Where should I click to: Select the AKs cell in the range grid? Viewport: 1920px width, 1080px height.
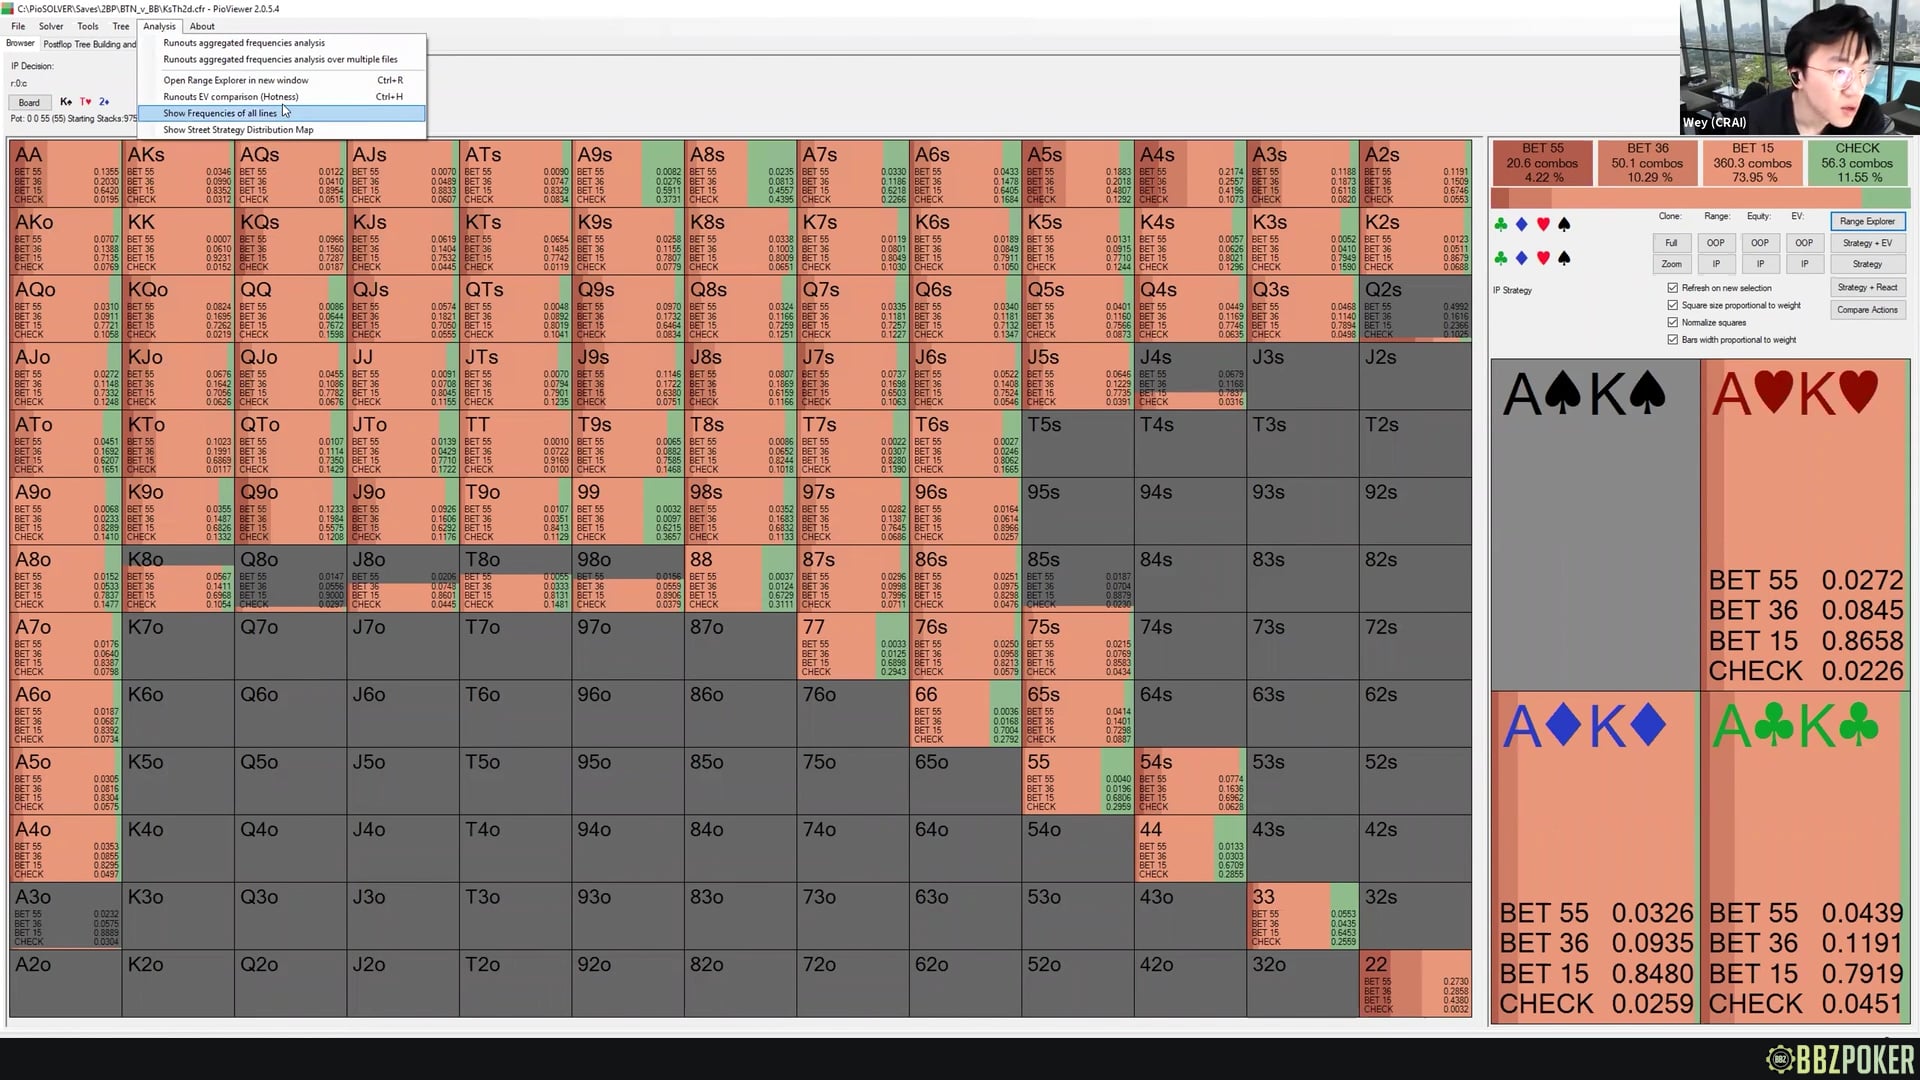[x=178, y=174]
